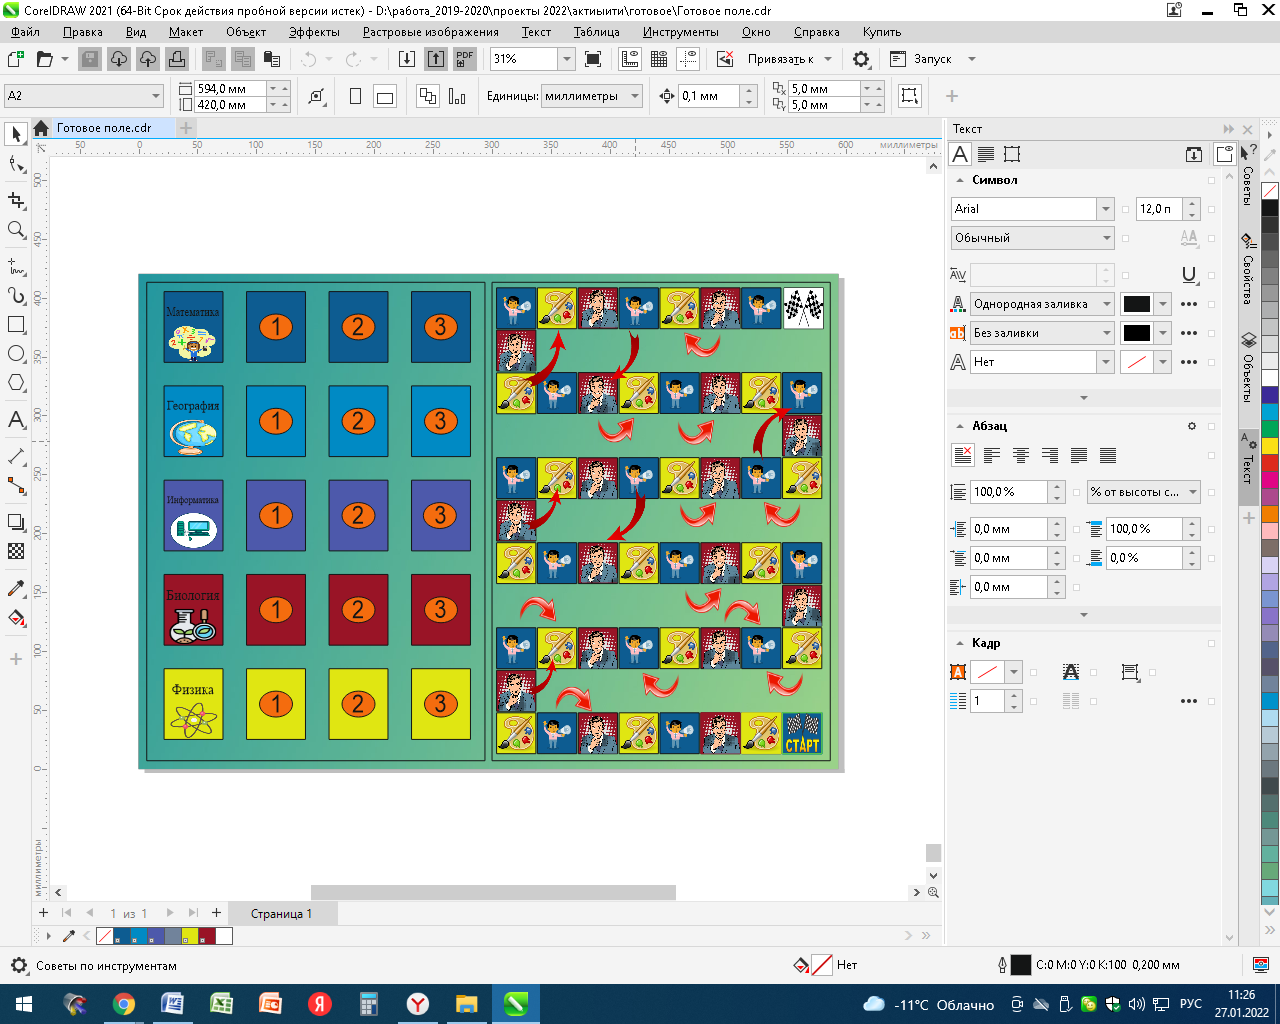Open the Купить menu link
The width and height of the screenshot is (1280, 1024).
click(x=882, y=32)
